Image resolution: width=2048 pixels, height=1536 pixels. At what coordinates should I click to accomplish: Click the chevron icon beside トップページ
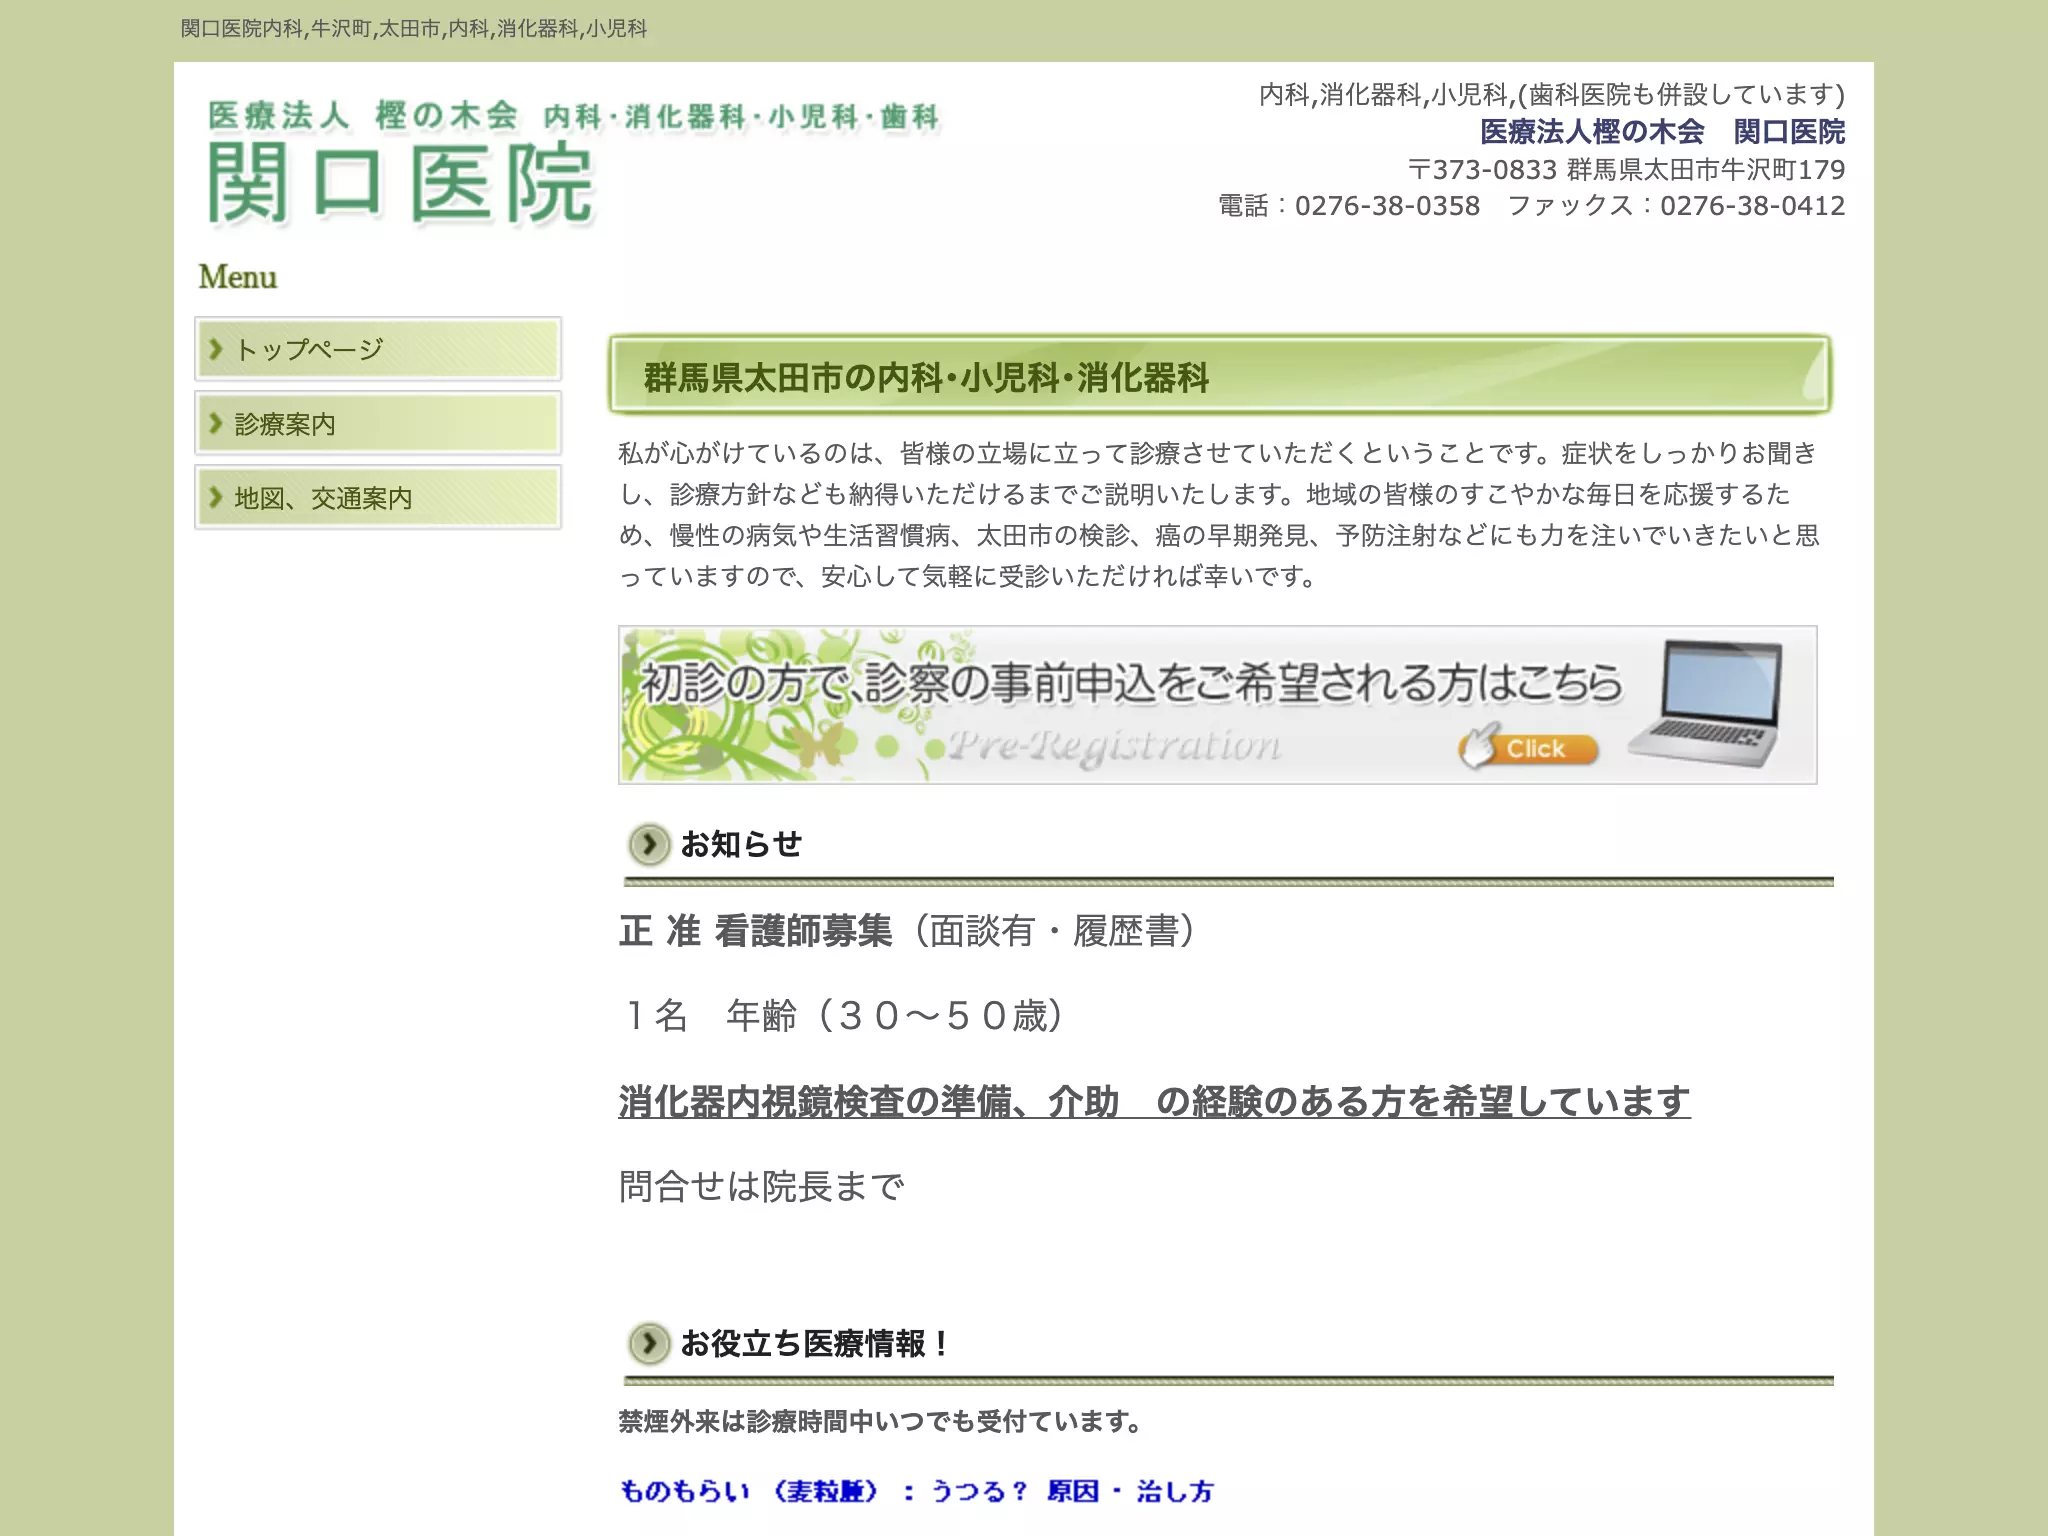(x=215, y=349)
